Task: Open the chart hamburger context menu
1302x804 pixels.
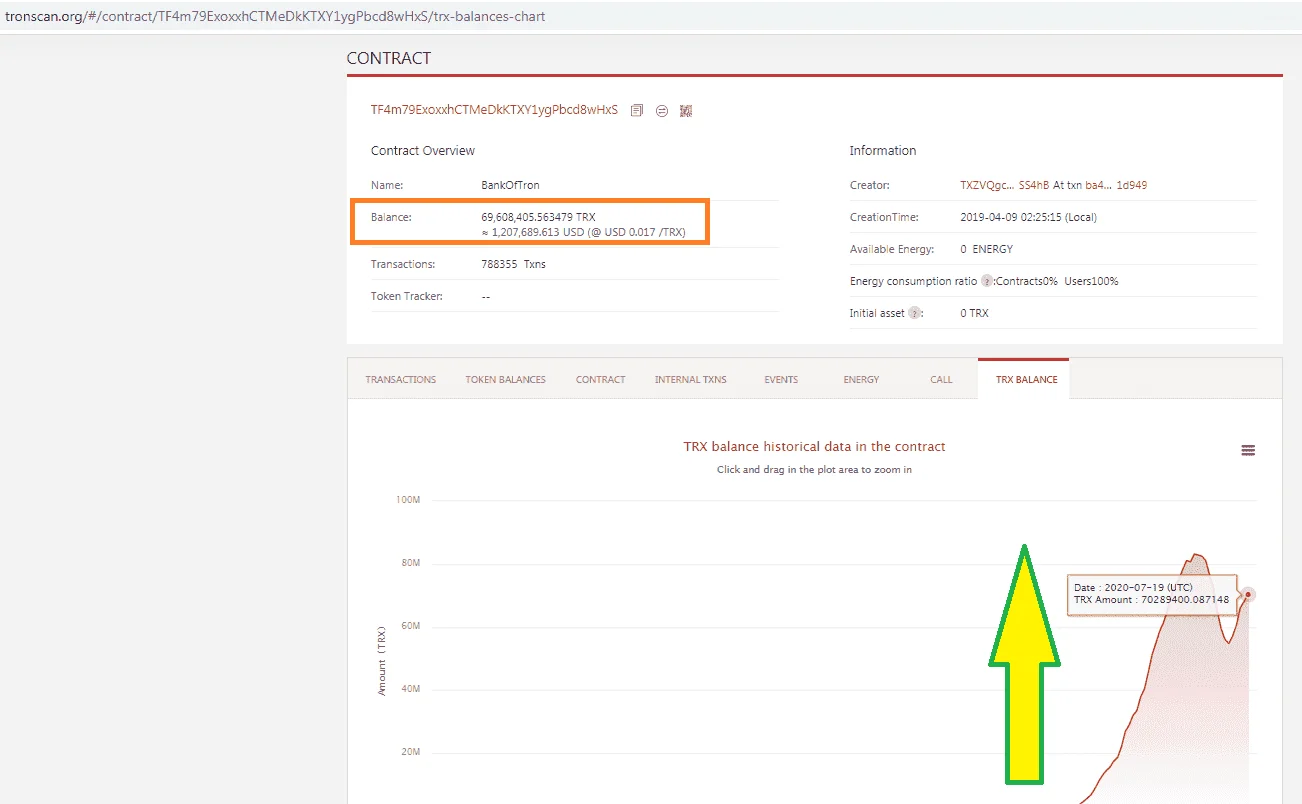Action: (x=1248, y=450)
